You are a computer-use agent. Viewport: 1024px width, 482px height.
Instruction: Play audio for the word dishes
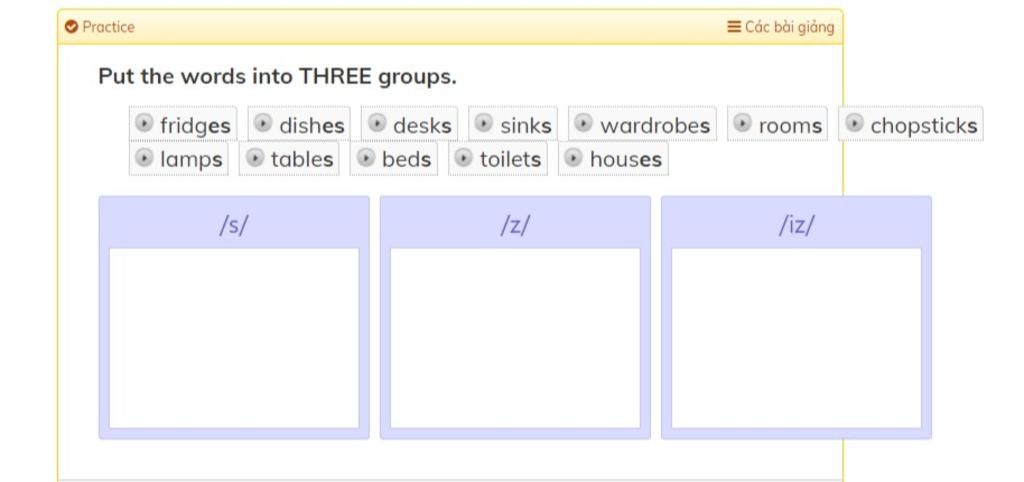click(263, 123)
